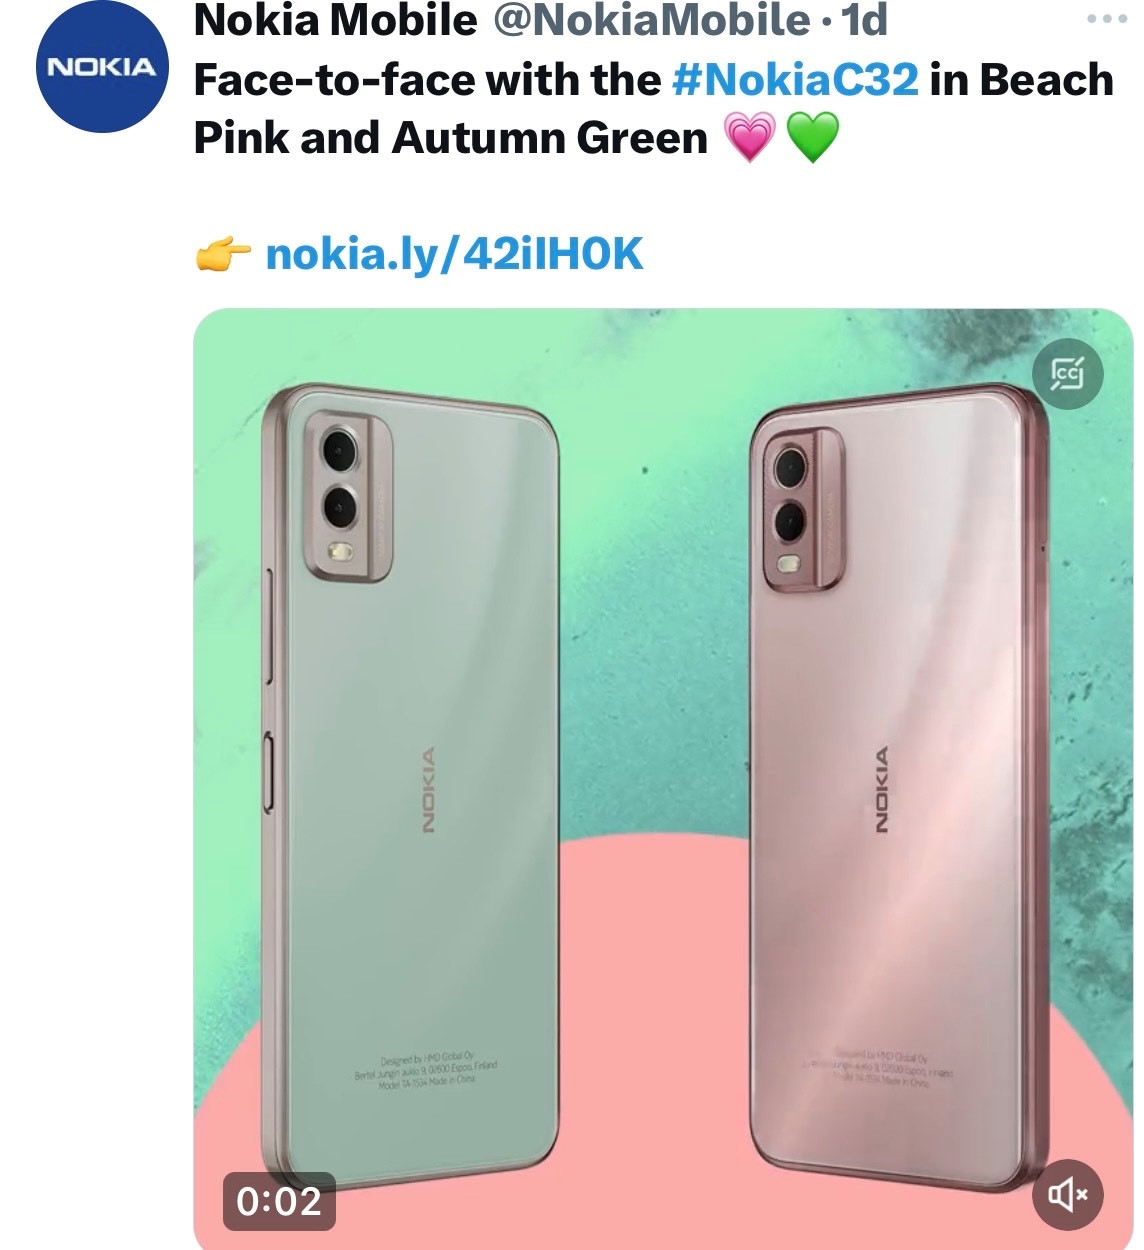Screen dimensions: 1144x1250
Task: Open the three-dot more options menu
Action: click(x=1107, y=20)
